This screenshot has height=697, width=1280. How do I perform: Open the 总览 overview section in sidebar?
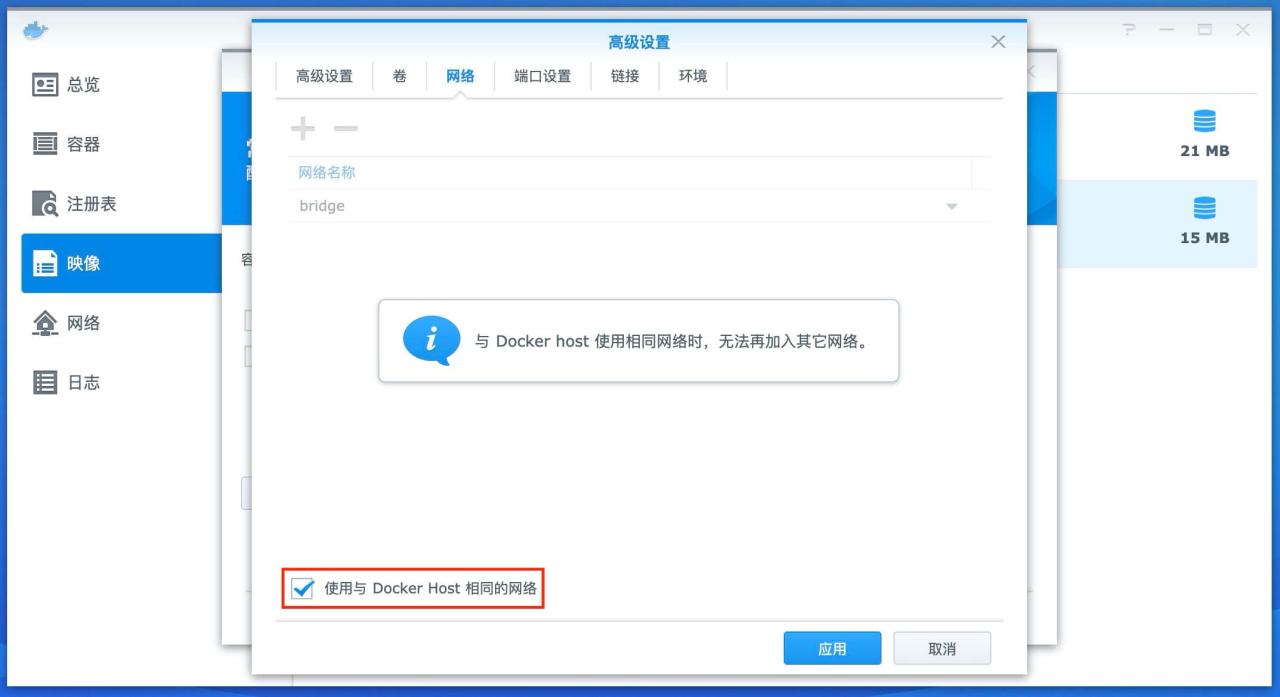coord(121,85)
